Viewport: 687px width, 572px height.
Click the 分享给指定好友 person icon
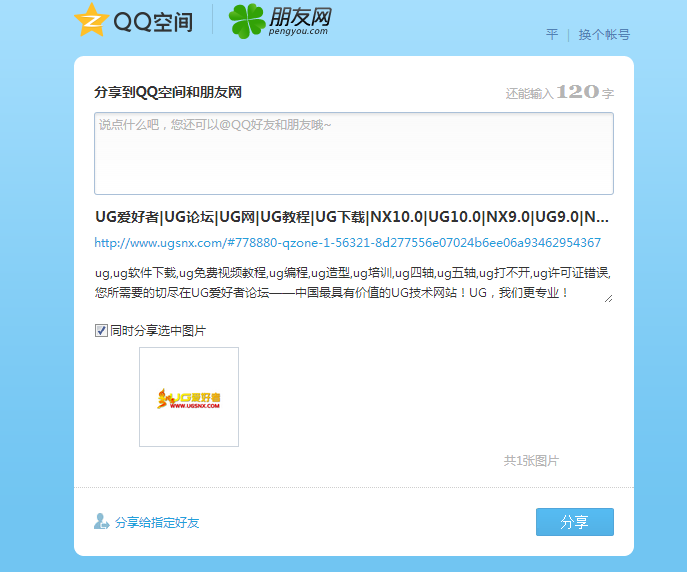[x=102, y=521]
